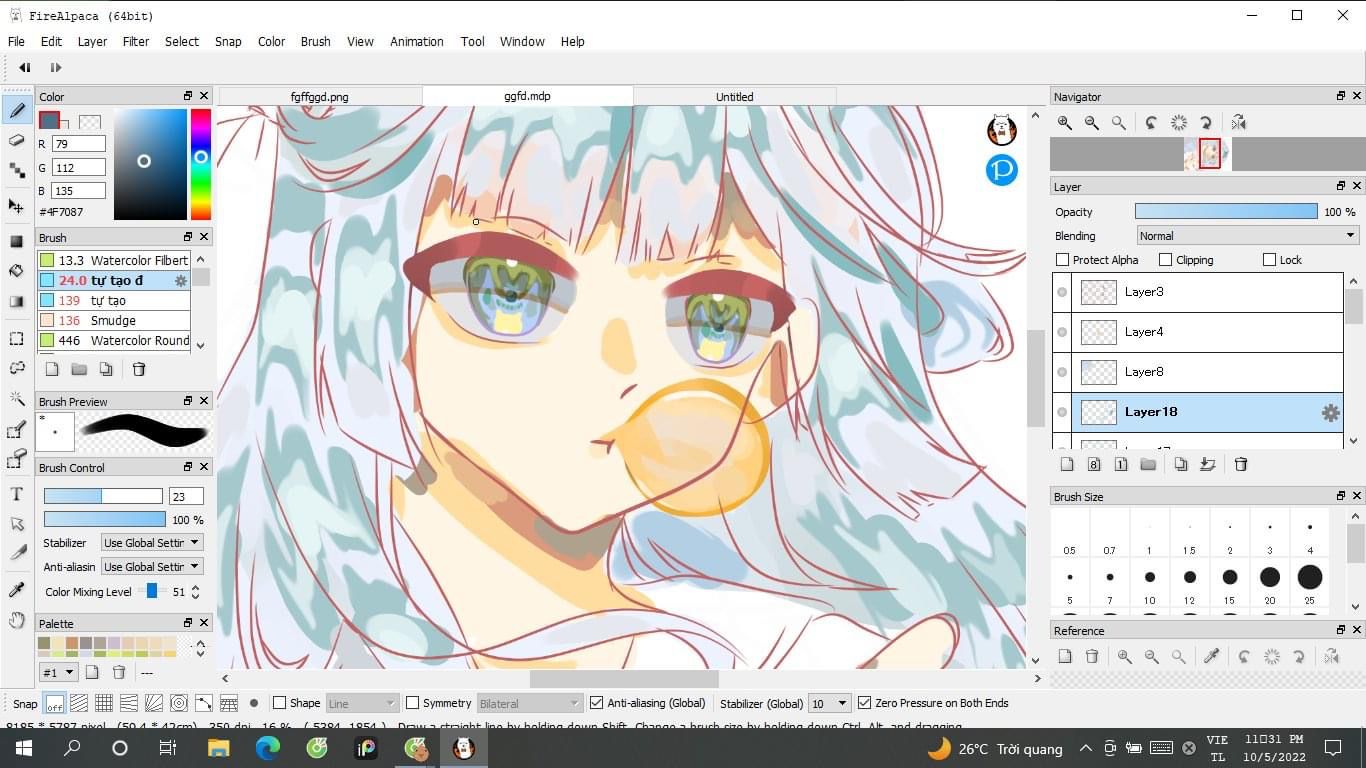The height and width of the screenshot is (768, 1366).
Task: Select the Eraser tool in left toolbar
Action: point(16,141)
